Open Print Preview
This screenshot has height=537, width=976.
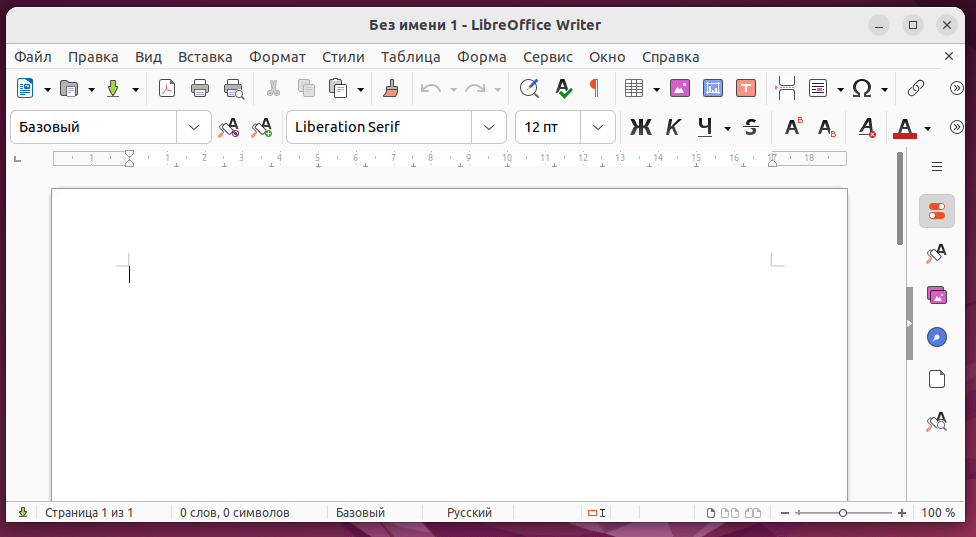[233, 88]
